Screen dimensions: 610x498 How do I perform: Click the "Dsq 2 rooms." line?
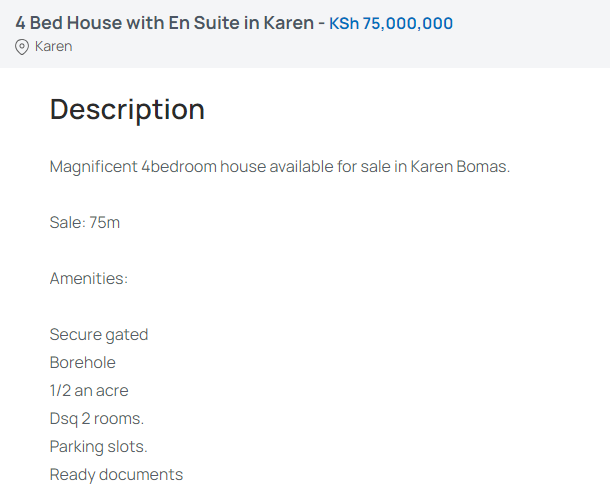pyautogui.click(x=97, y=418)
